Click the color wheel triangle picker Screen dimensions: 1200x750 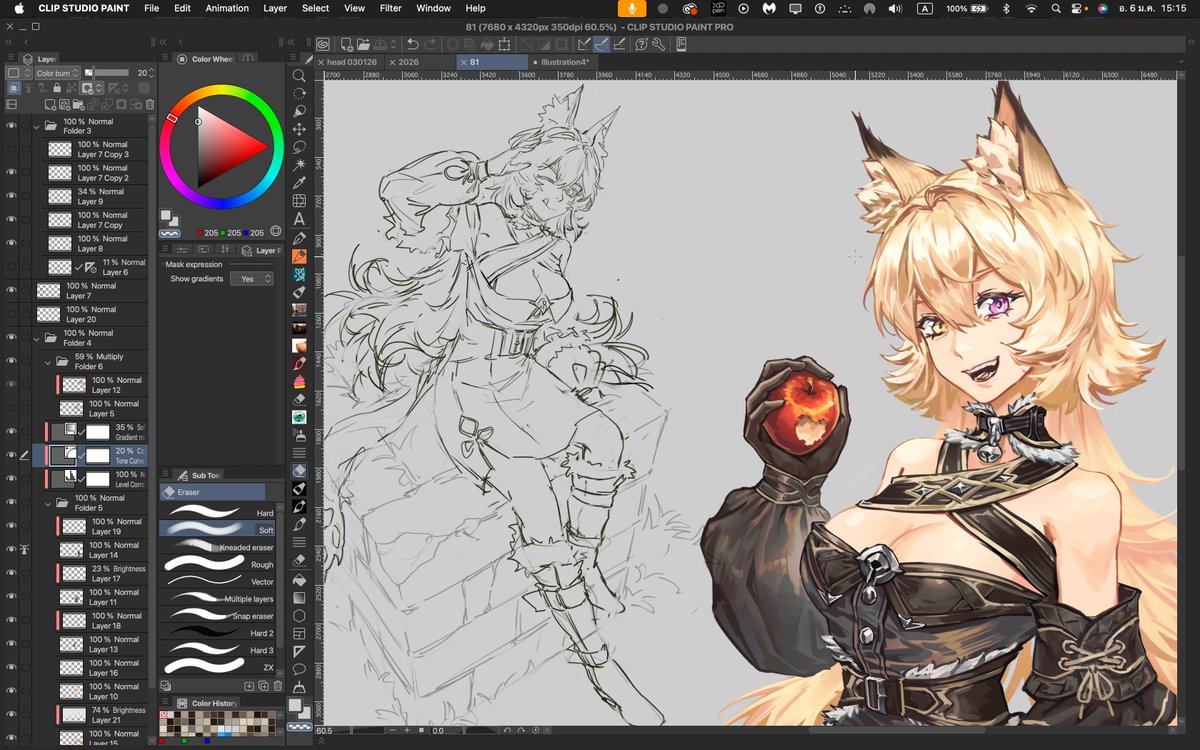coord(228,147)
